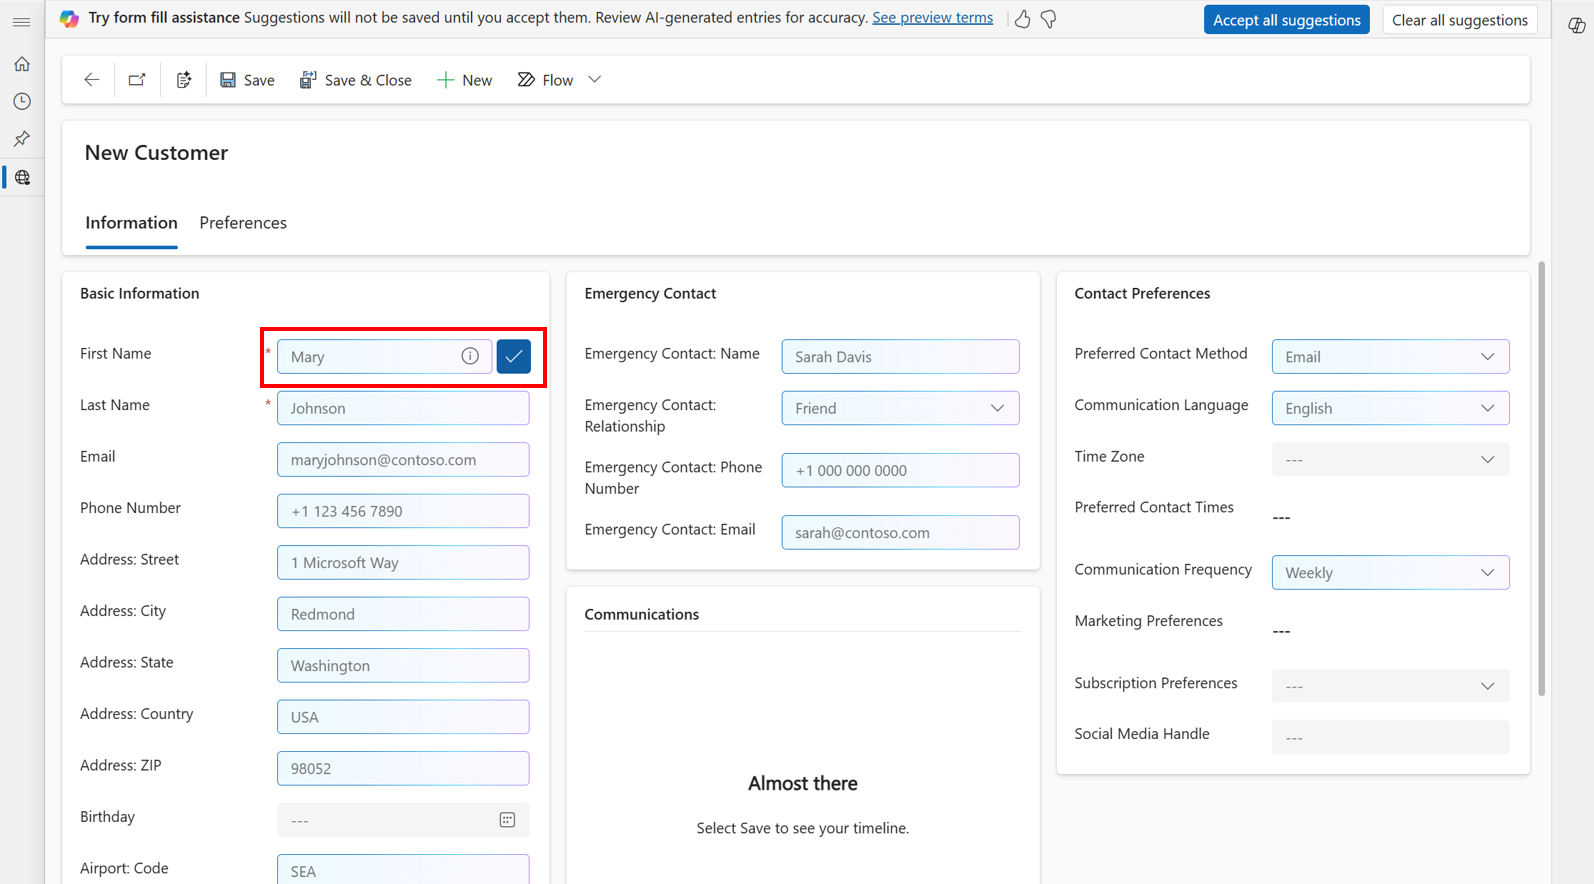Open Copilot side pane icon

point(1576,26)
